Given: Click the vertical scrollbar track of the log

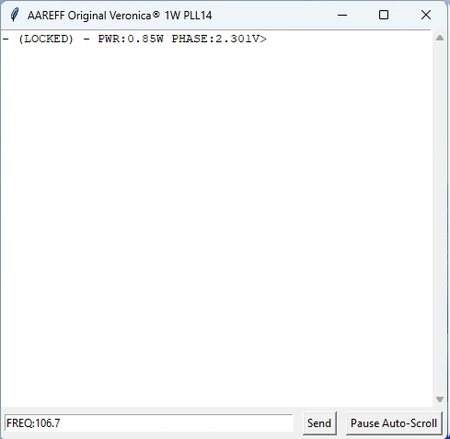Looking at the screenshot, I should coord(440,218).
